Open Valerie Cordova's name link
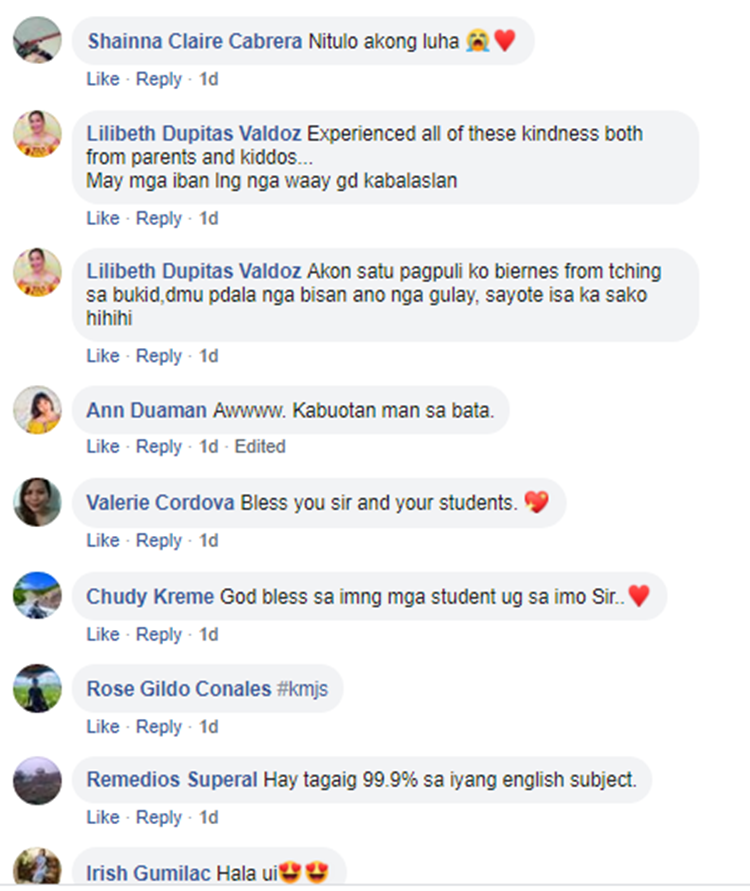The width and height of the screenshot is (750, 891). tap(161, 502)
